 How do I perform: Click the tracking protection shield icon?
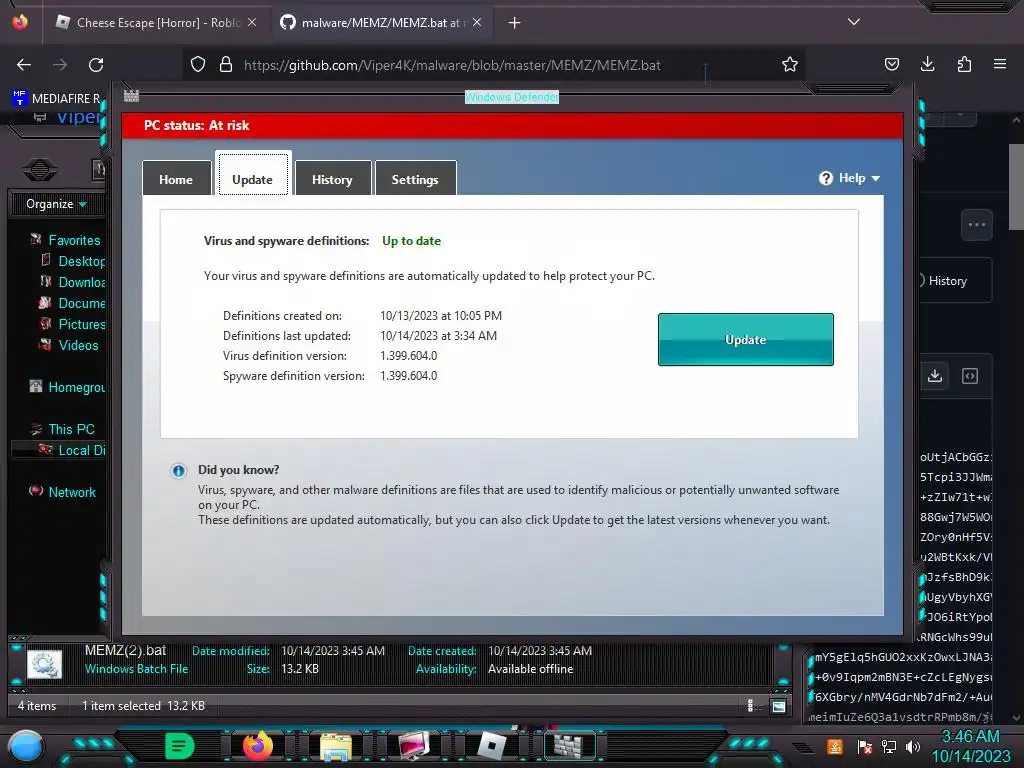coord(198,64)
